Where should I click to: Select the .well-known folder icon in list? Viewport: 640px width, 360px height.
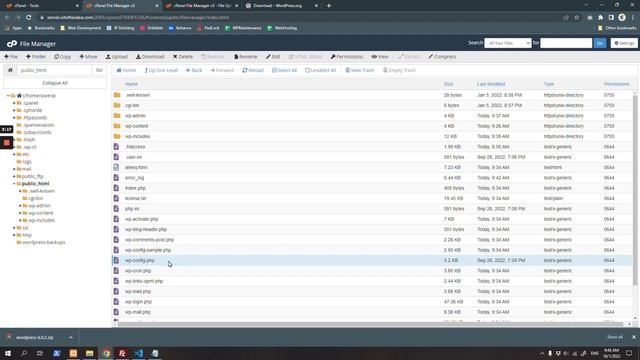coord(117,95)
